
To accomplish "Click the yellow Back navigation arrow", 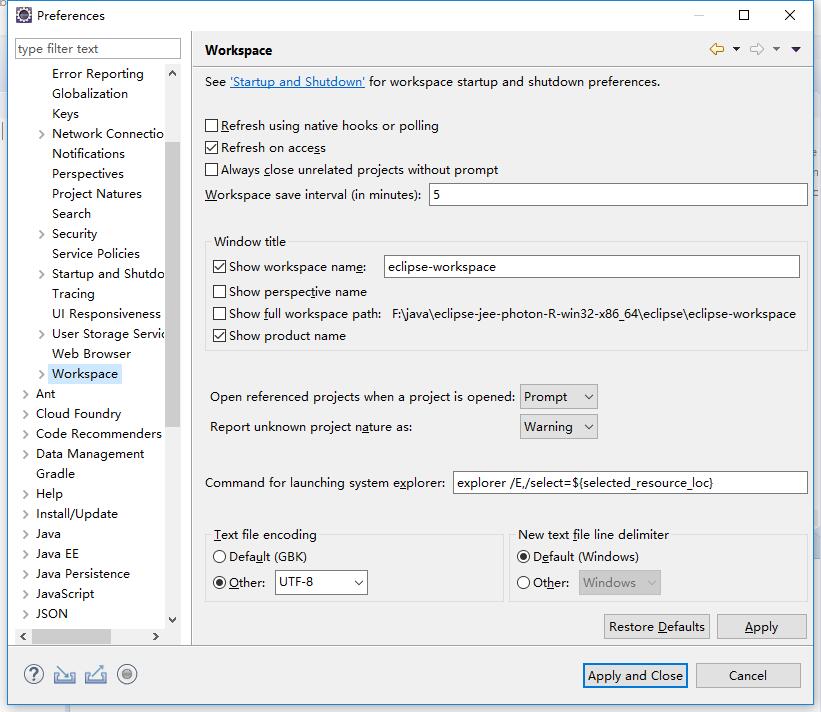I will tap(717, 49).
